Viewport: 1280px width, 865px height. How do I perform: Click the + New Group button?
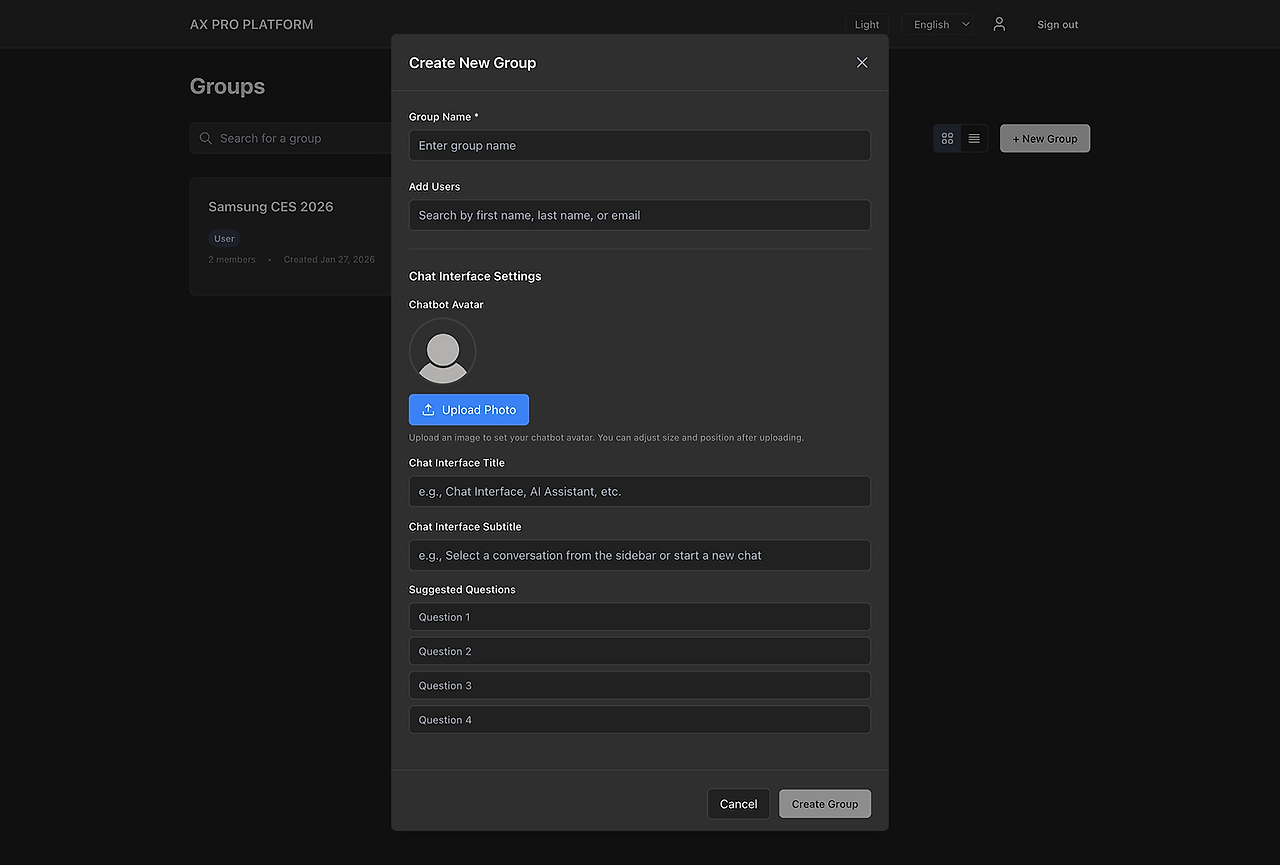[x=1044, y=138]
